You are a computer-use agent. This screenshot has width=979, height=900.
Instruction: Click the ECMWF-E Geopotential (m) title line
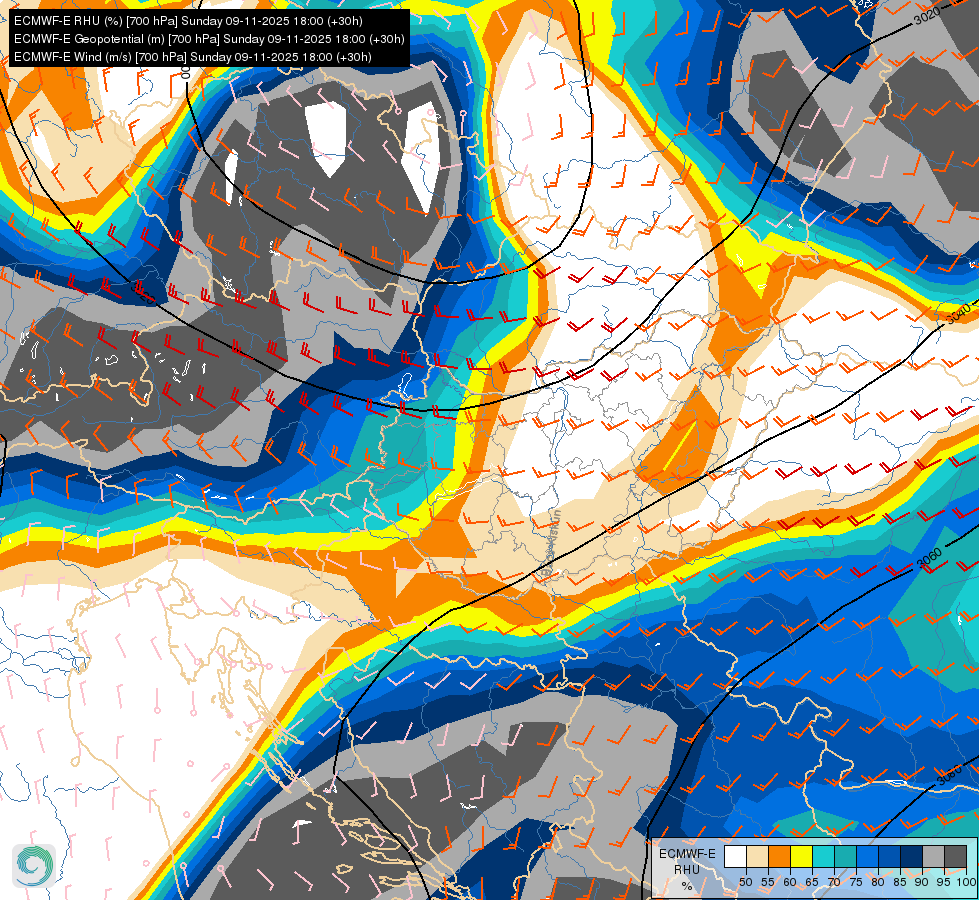tap(209, 39)
